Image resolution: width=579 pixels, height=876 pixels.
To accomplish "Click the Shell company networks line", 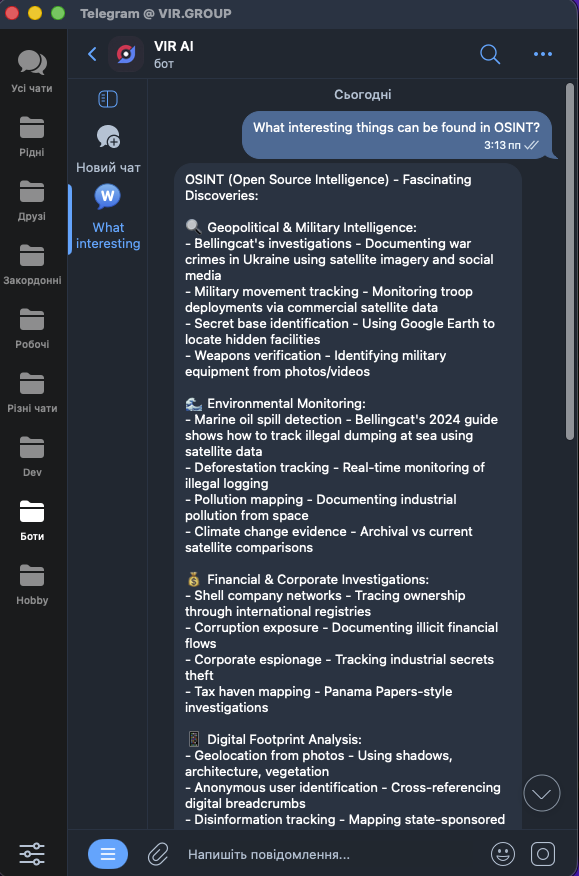I will pos(325,603).
